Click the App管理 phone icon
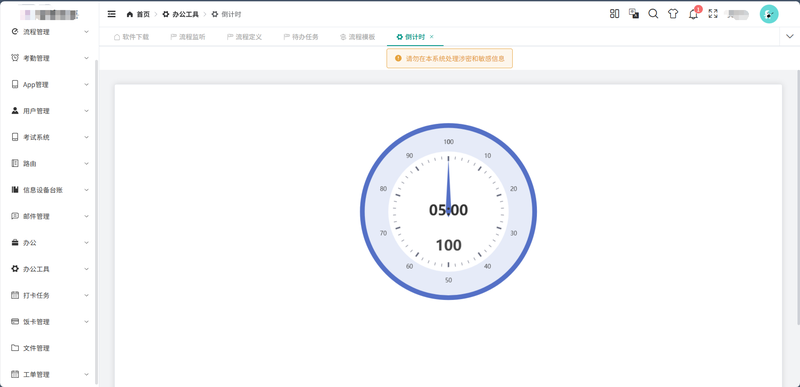Image resolution: width=800 pixels, height=387 pixels. point(15,85)
